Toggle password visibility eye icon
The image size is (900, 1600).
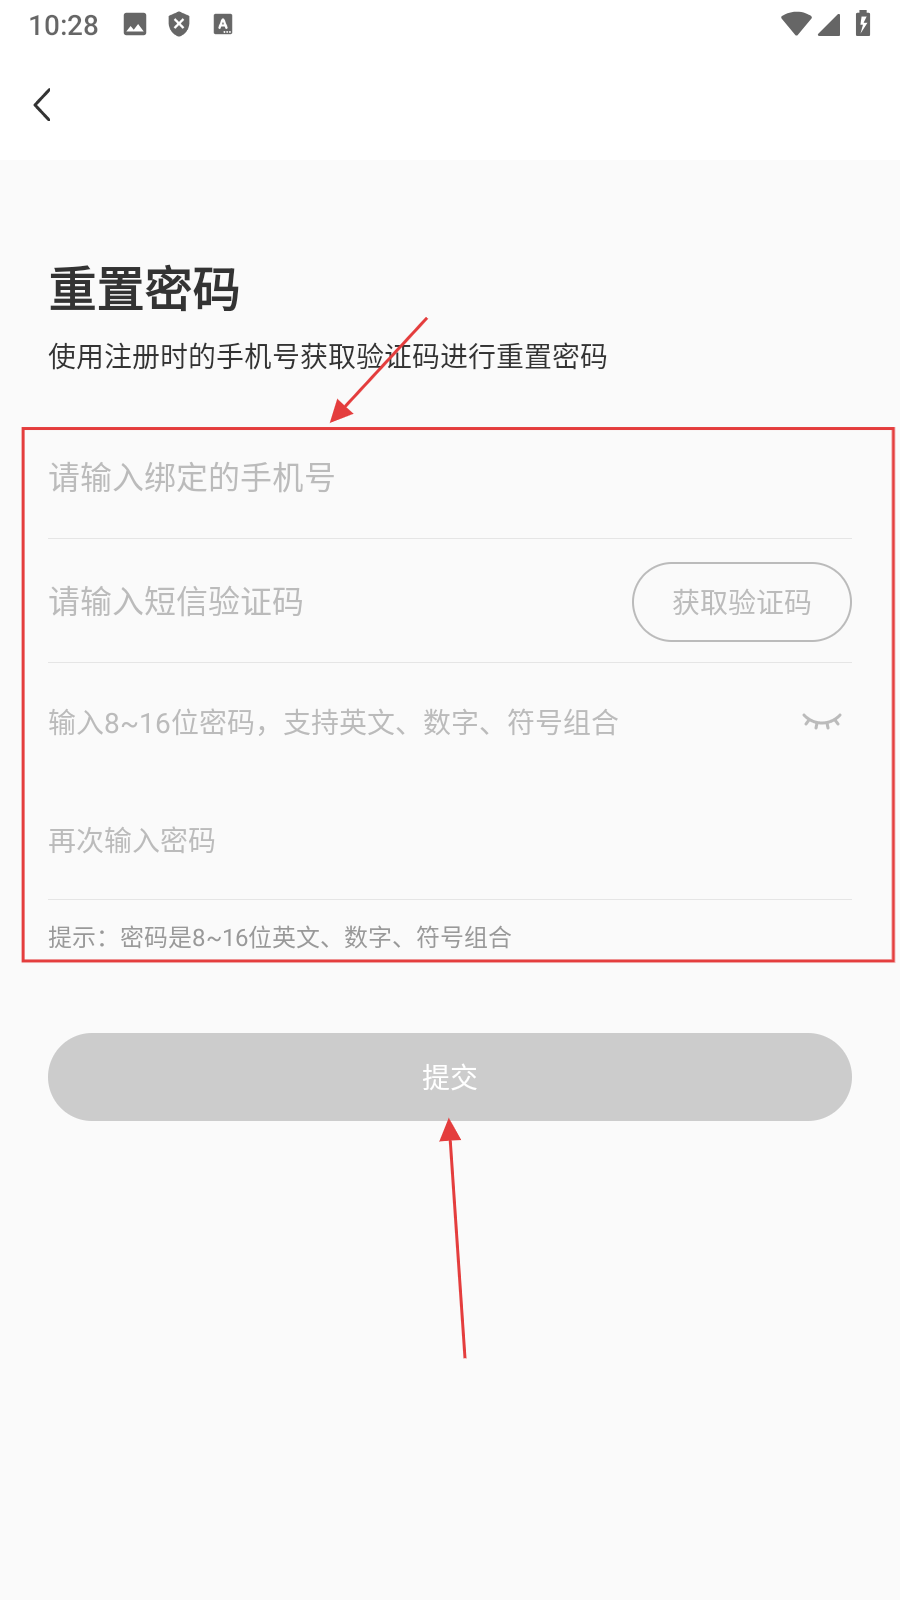[x=822, y=721]
